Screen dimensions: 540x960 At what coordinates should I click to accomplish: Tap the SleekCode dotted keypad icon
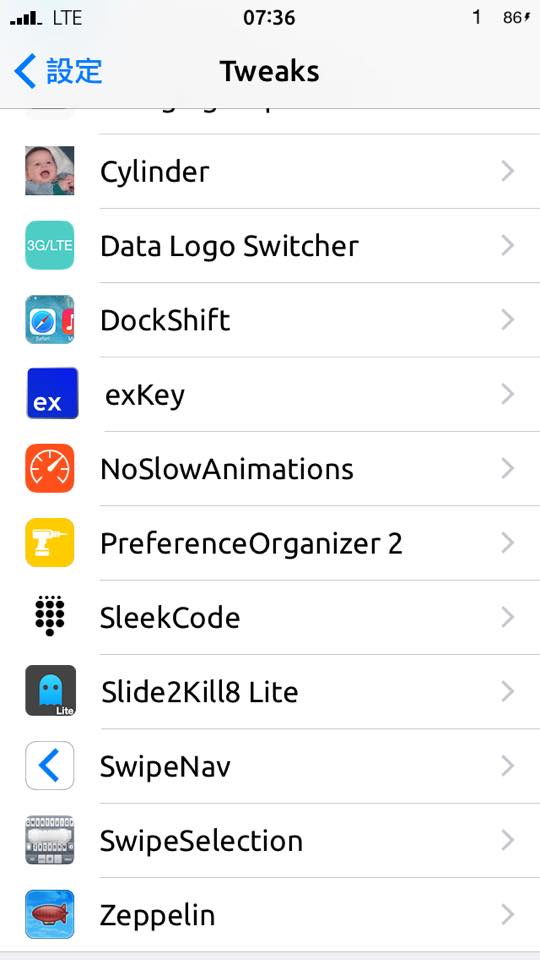(50, 615)
